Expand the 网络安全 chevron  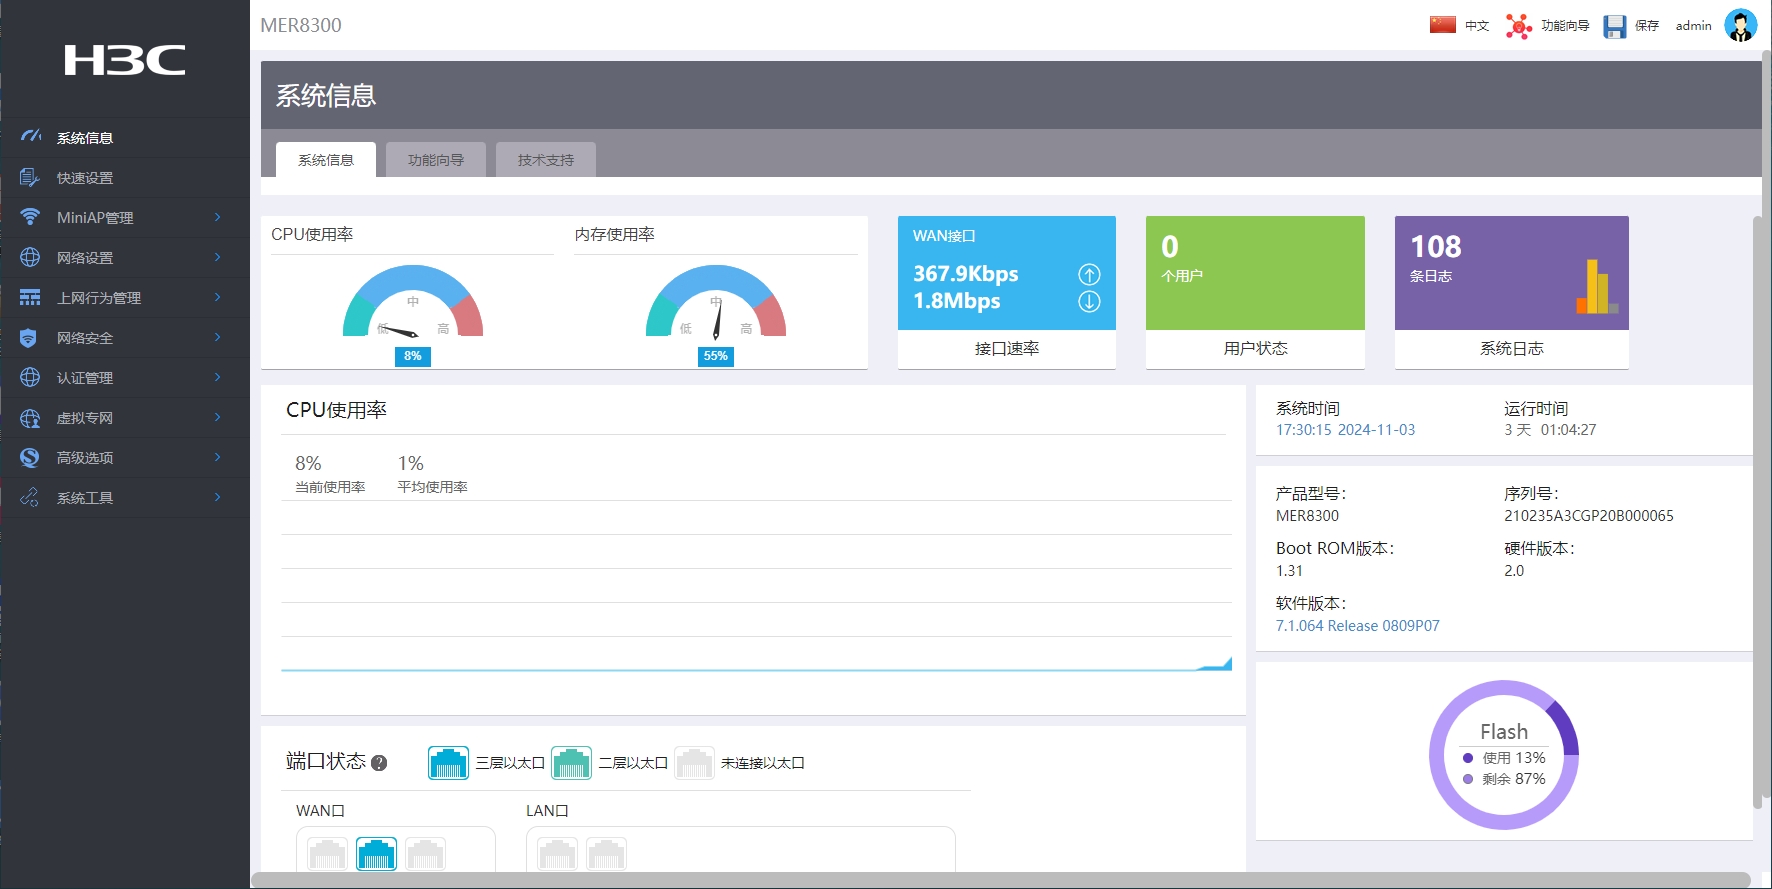click(217, 337)
